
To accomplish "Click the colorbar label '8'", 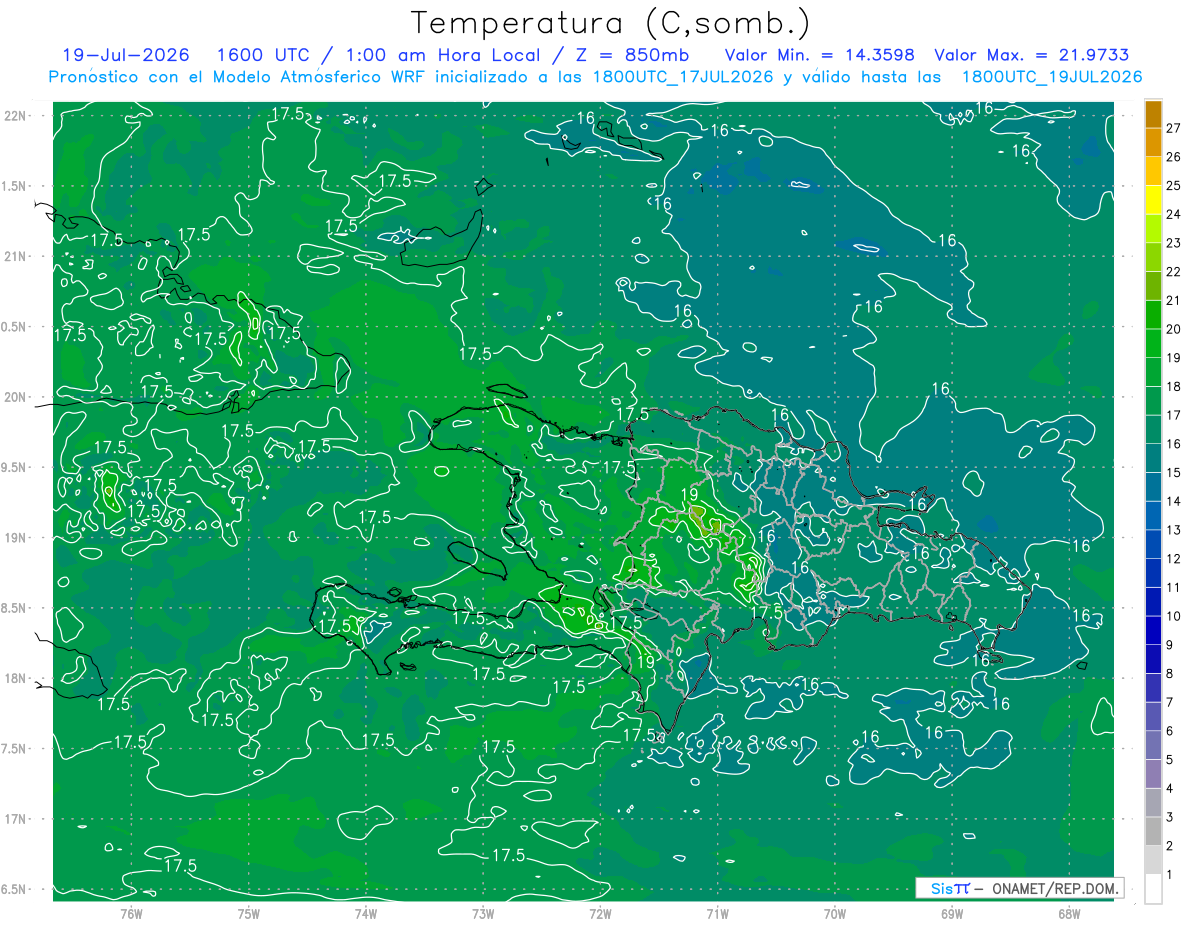I will click(1170, 674).
